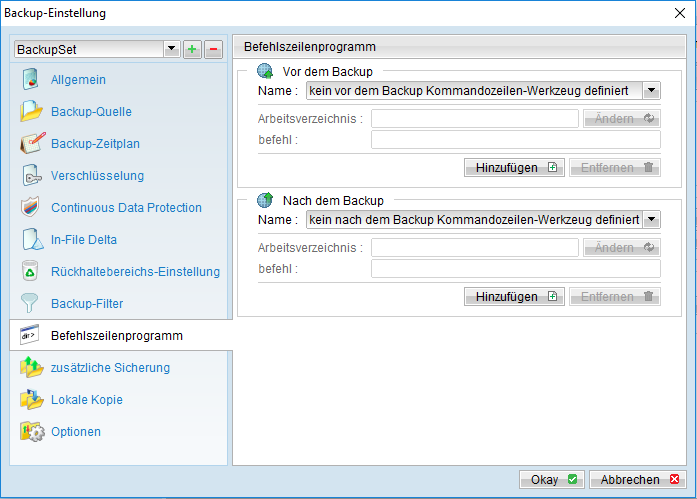Image resolution: width=697 pixels, height=499 pixels.
Task: Expand the BackupSet dropdown
Action: (172, 49)
